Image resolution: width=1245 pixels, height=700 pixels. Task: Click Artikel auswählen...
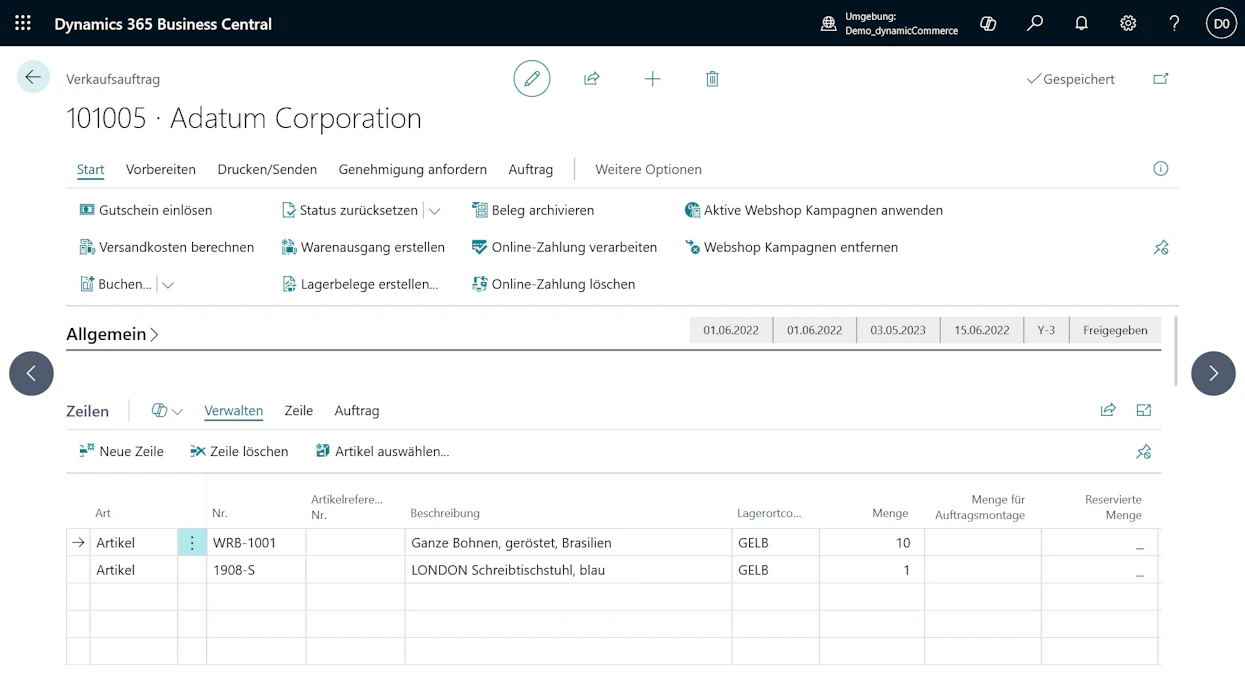pos(382,451)
